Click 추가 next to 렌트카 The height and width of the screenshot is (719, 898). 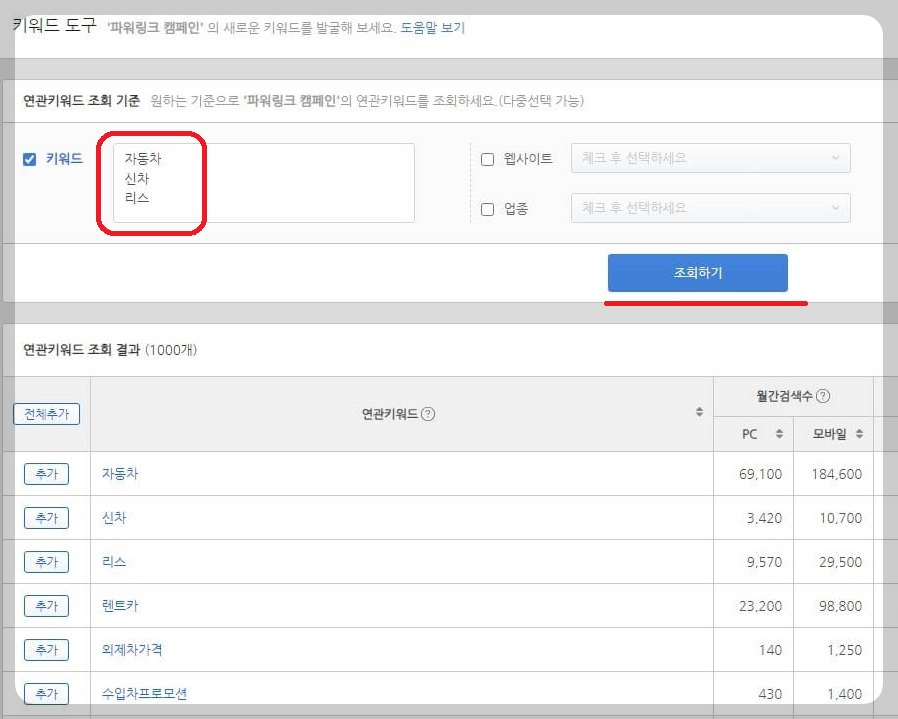tap(46, 605)
